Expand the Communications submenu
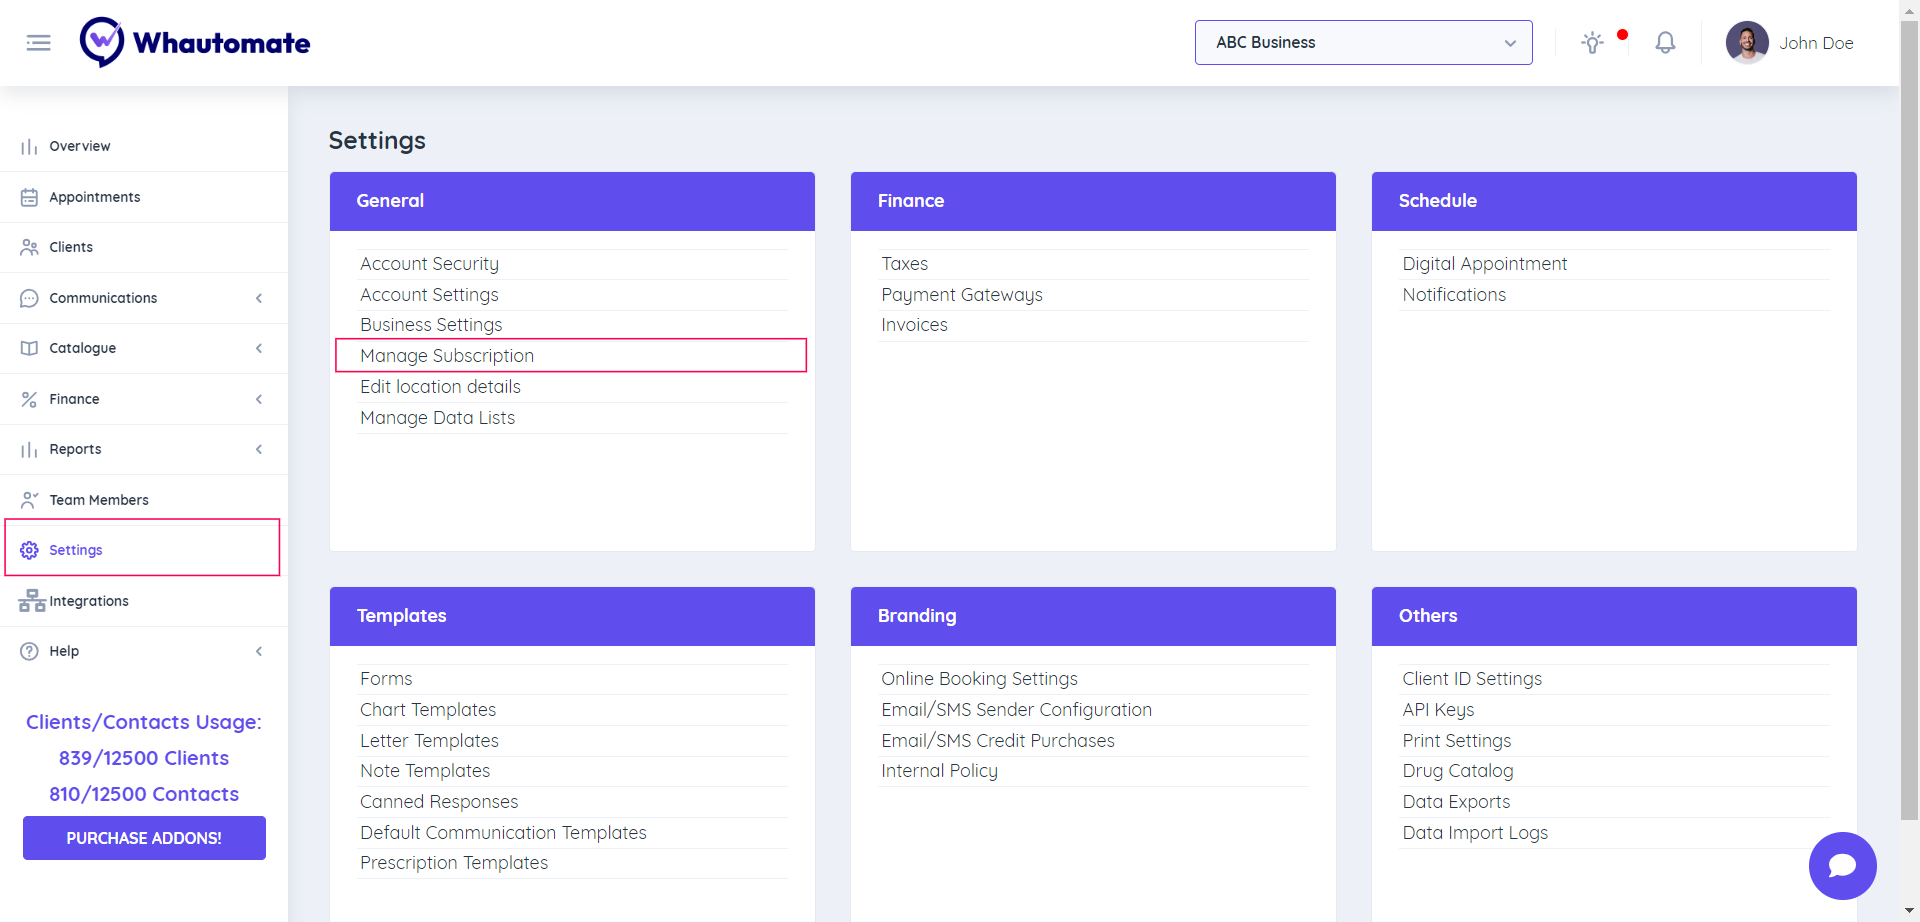1920x922 pixels. point(259,298)
